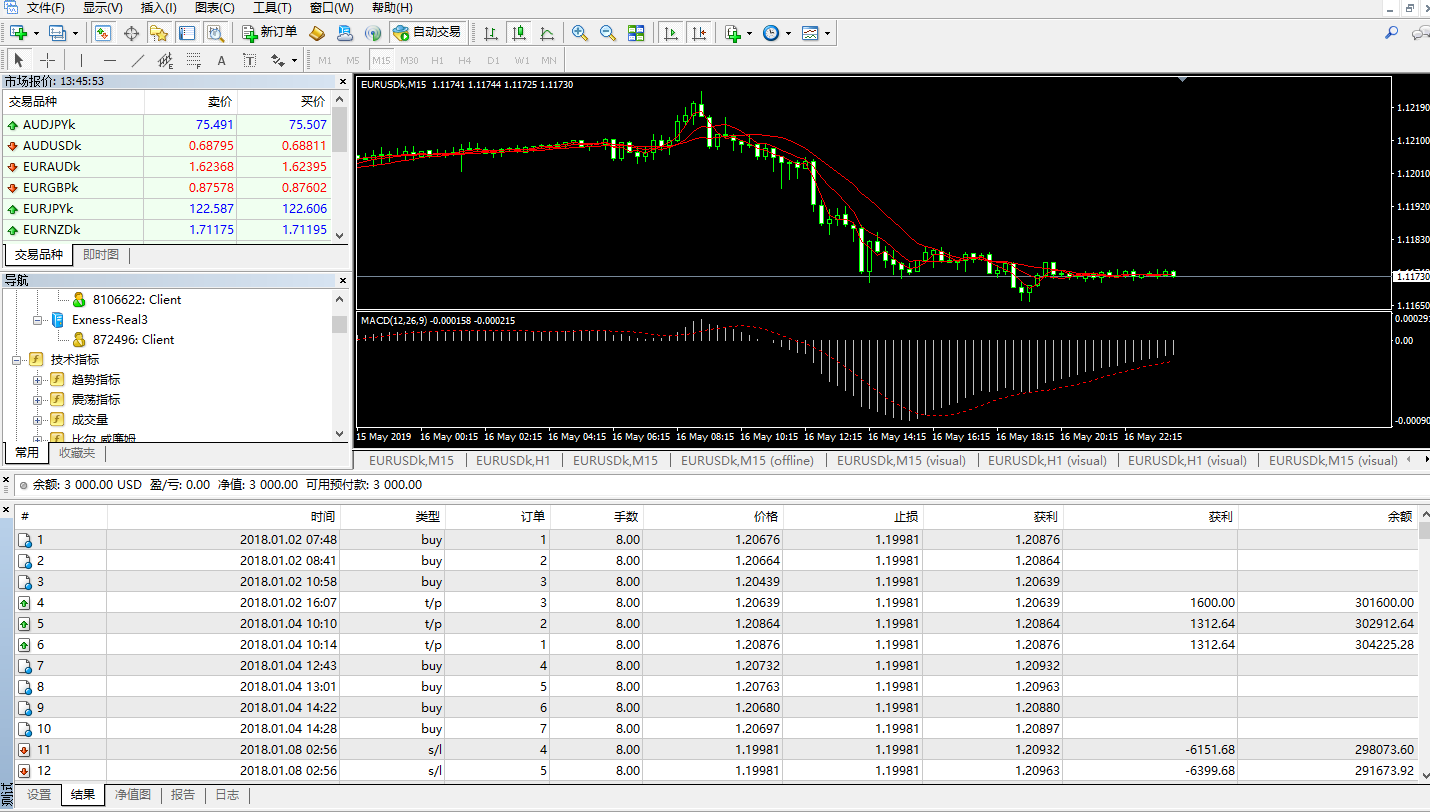
Task: Click the Market Watch vertical scrollbar
Action: 340,167
